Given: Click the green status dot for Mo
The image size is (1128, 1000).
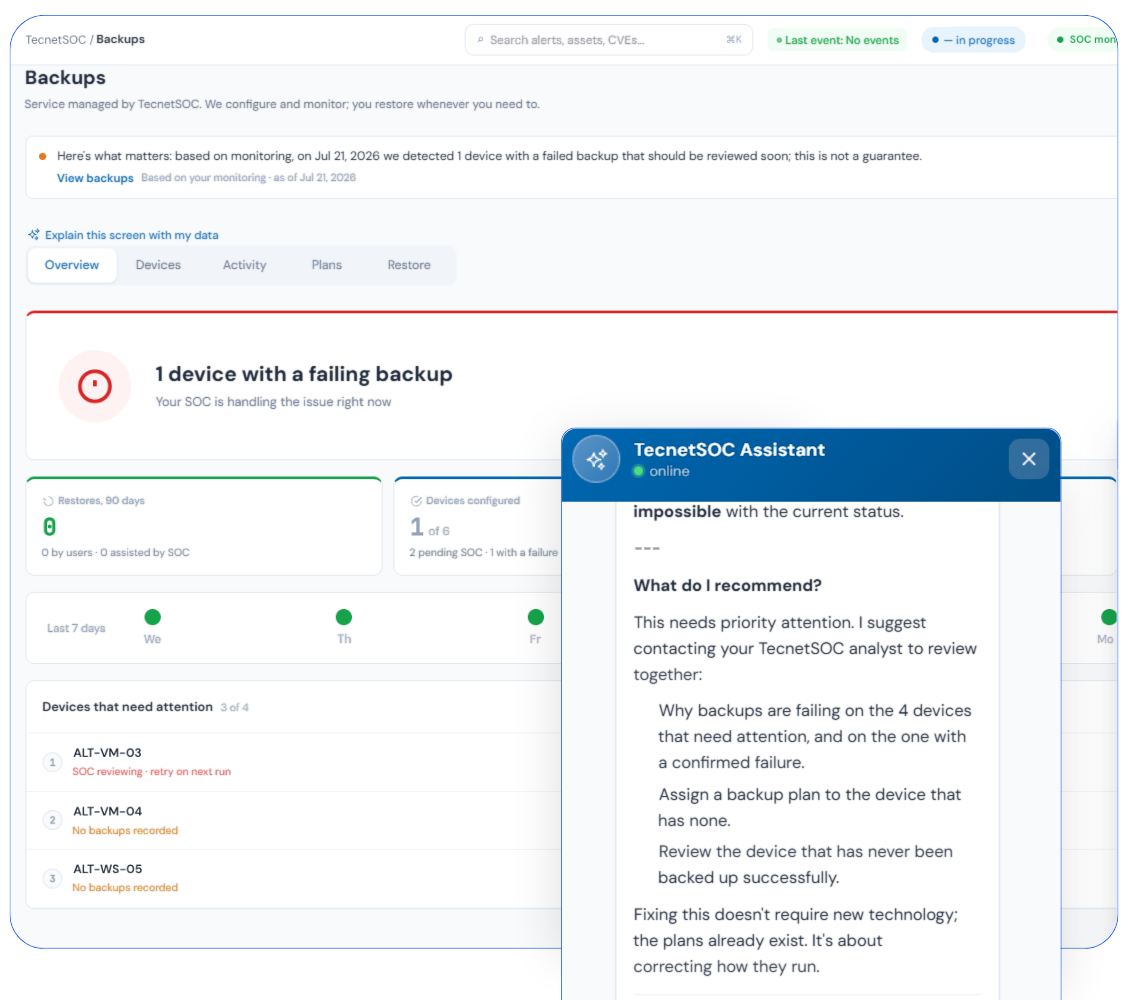Looking at the screenshot, I should pyautogui.click(x=1109, y=617).
